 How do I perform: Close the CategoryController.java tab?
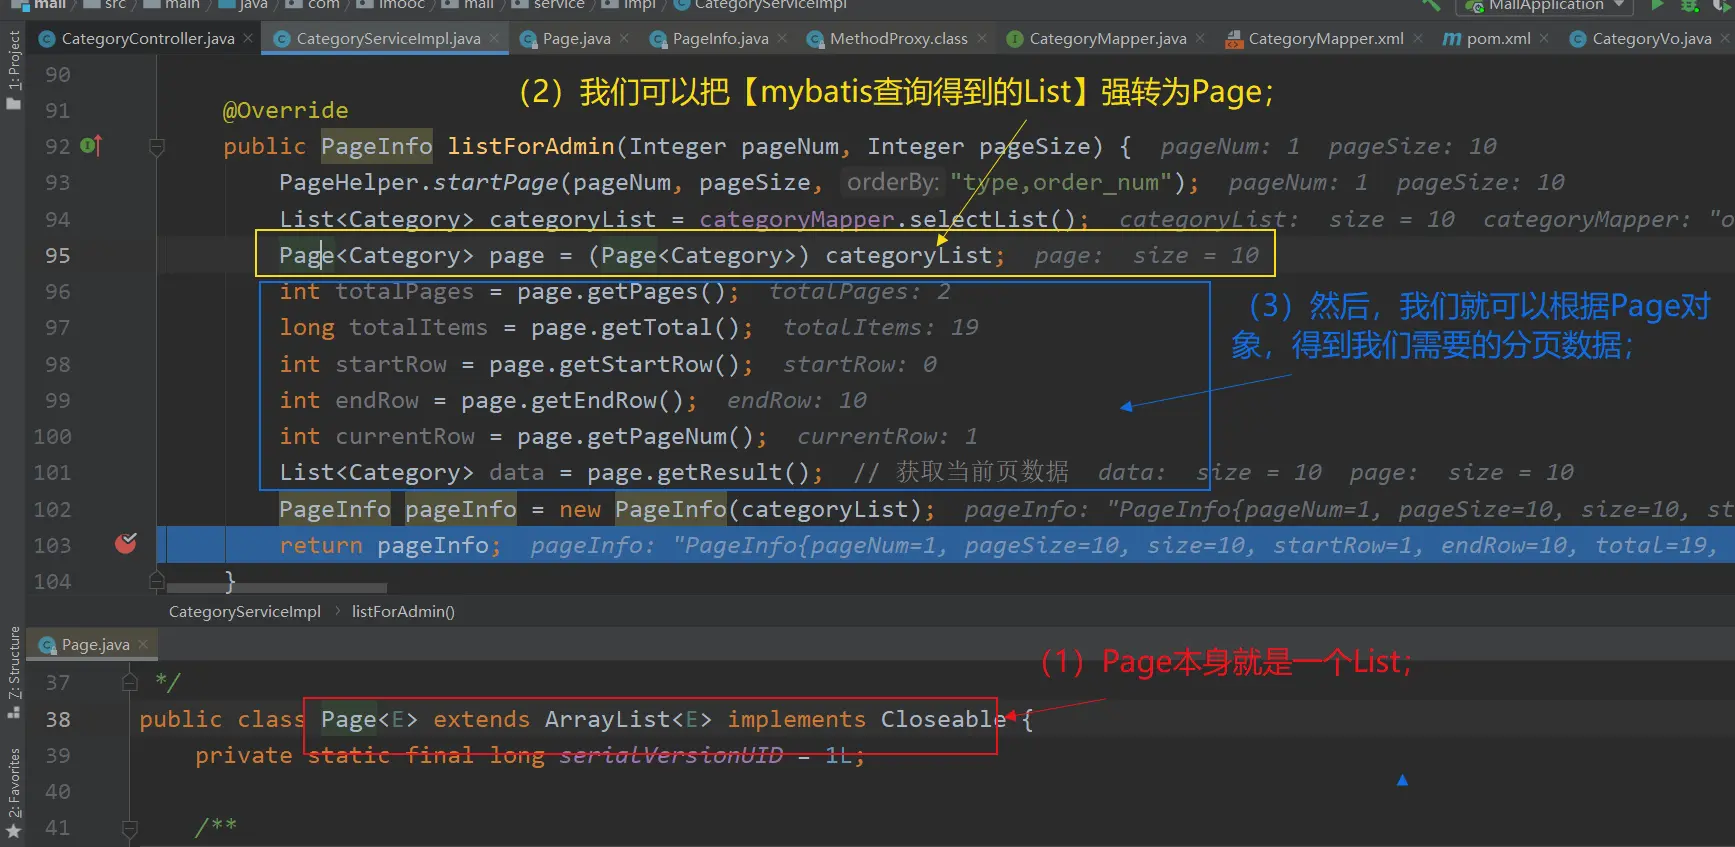point(248,39)
